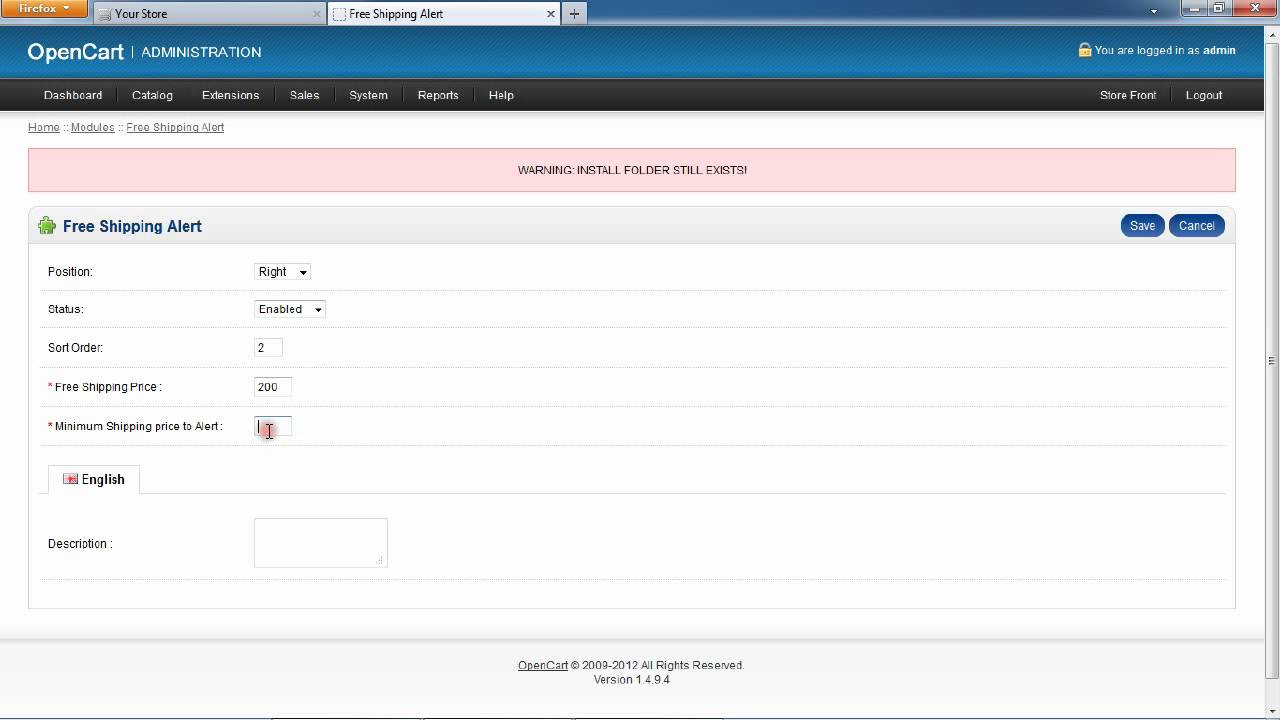Click the Free Shipping Price field

coord(273,387)
